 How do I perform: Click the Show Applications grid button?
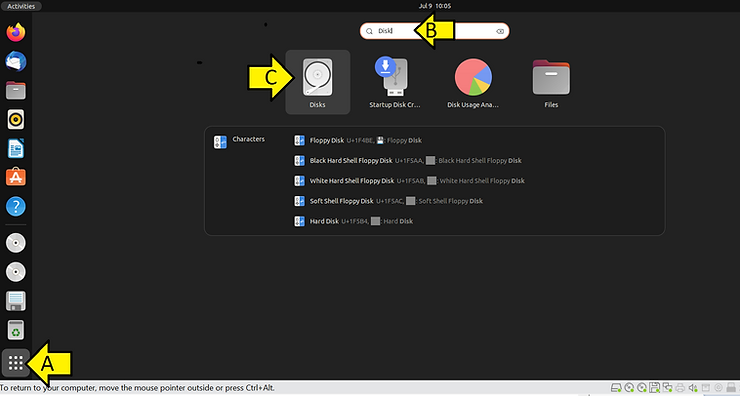point(16,363)
